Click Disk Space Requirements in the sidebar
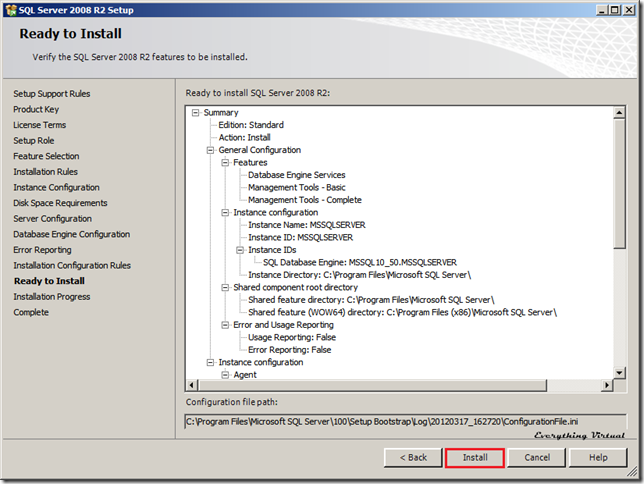The image size is (644, 484). (60, 203)
